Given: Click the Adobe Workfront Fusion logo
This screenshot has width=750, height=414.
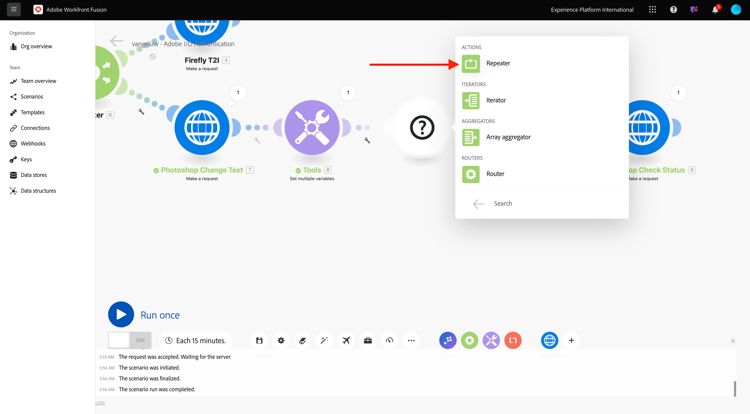Looking at the screenshot, I should tap(38, 10).
